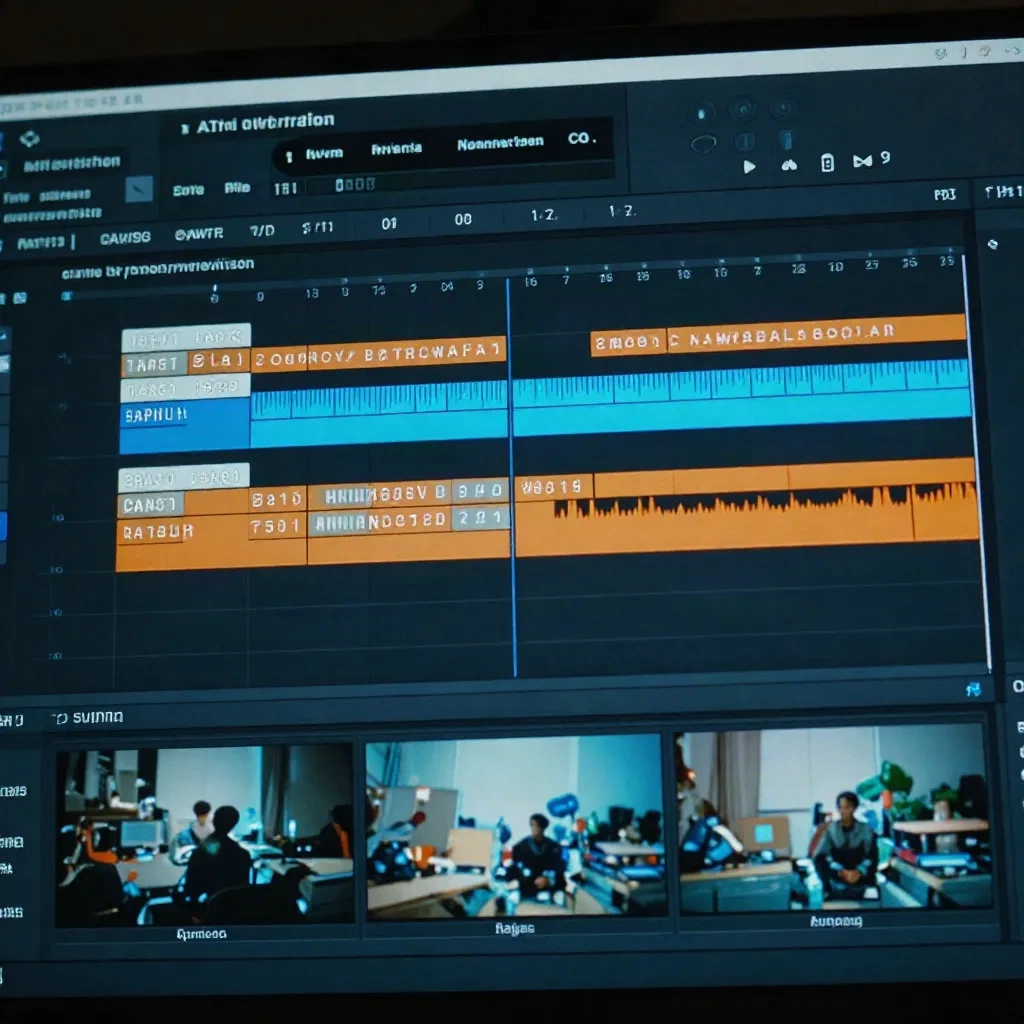Click the "8810" clip label
Viewport: 1024px width, 1024px height.
click(x=276, y=500)
